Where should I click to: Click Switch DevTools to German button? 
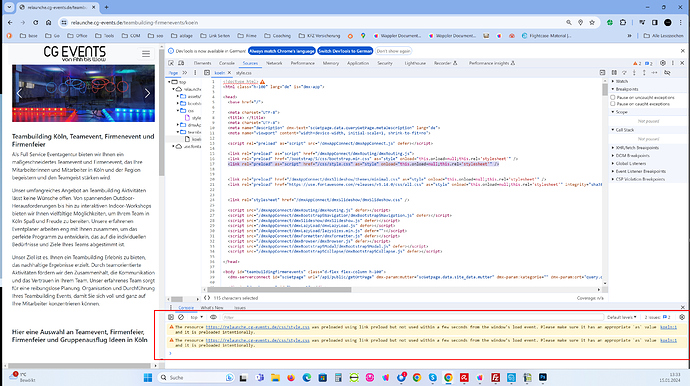345,51
